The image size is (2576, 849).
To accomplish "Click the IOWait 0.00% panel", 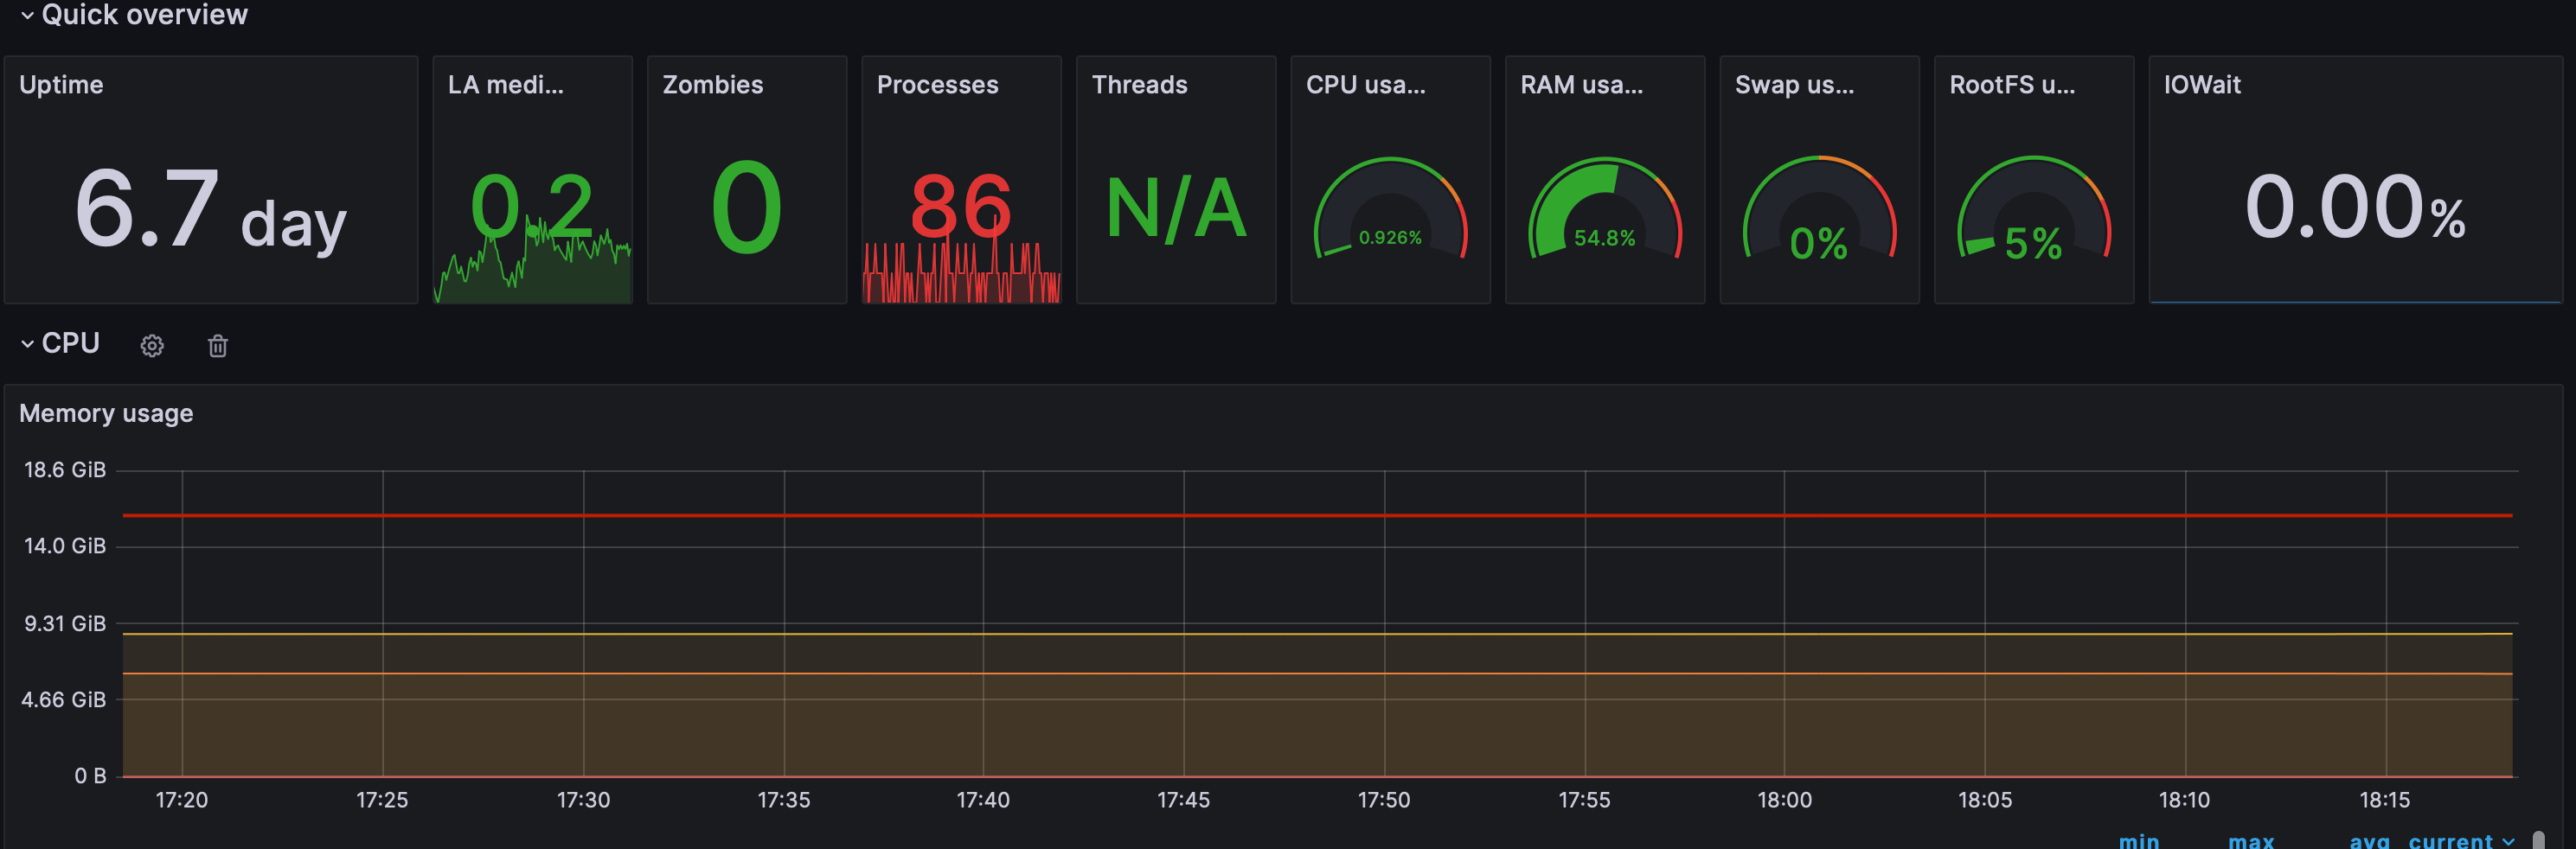I will (x=2355, y=180).
